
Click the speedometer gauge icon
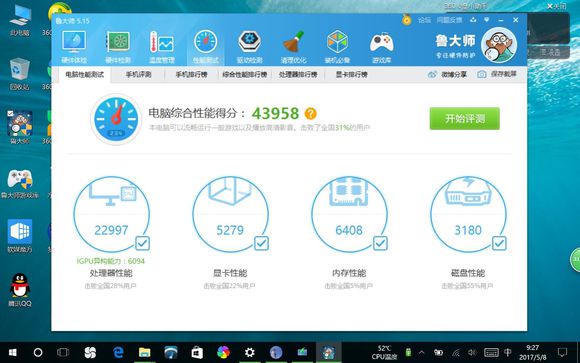click(116, 119)
